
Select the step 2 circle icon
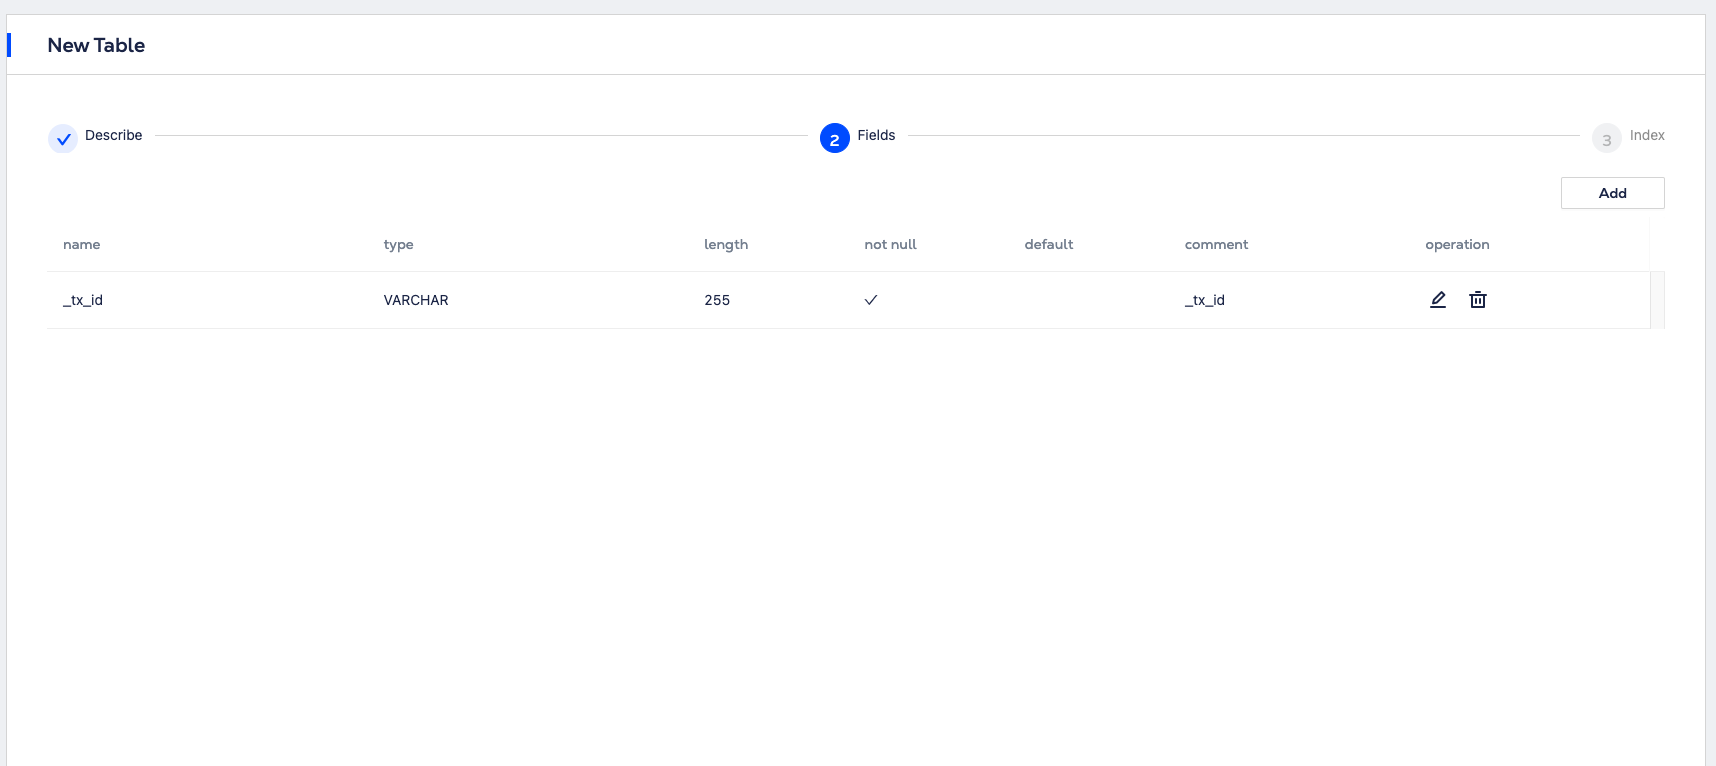(835, 138)
